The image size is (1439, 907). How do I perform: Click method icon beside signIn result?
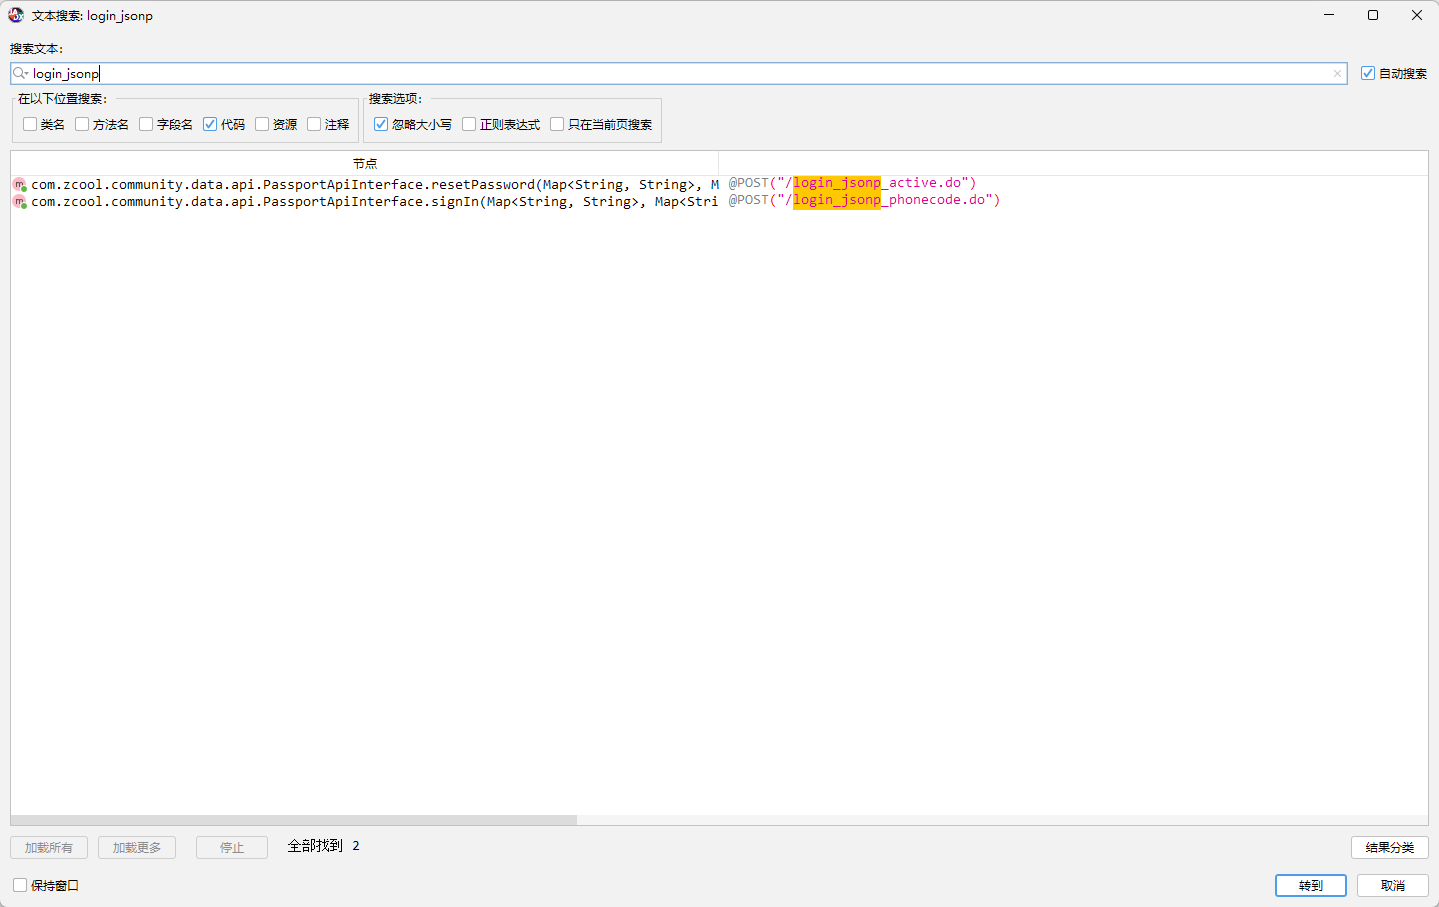point(19,202)
